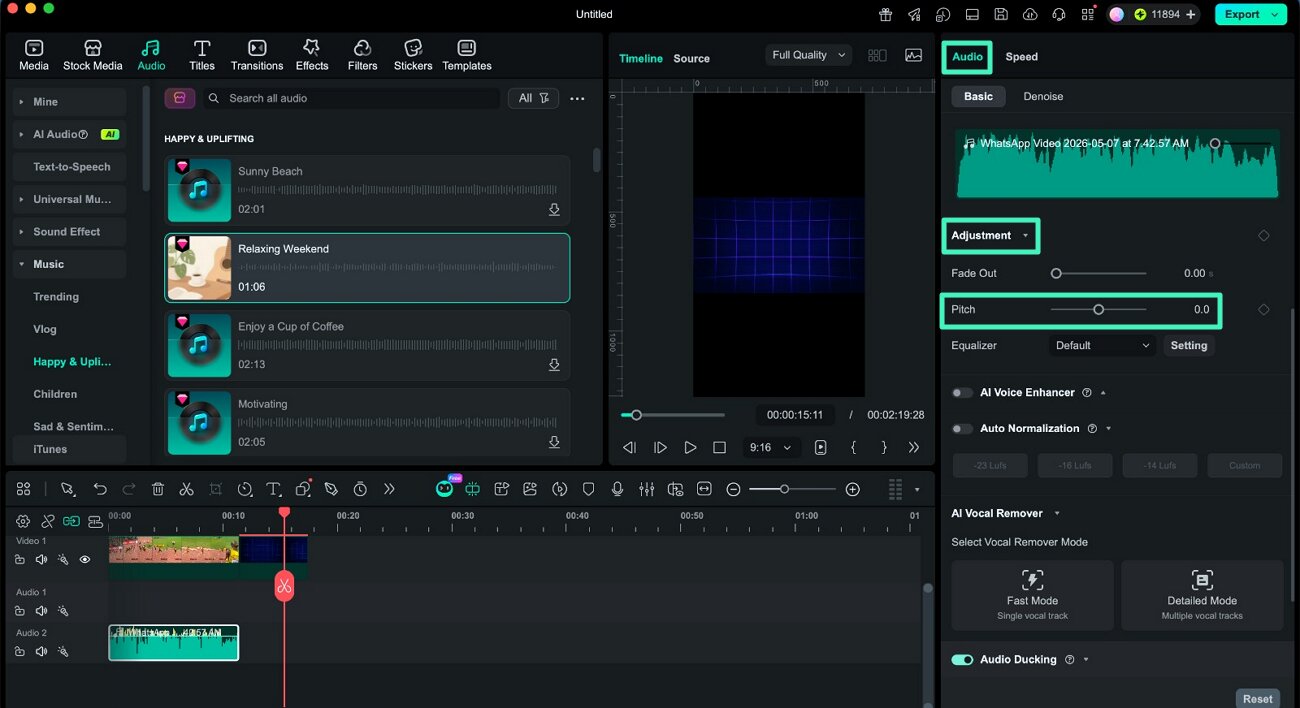The image size is (1300, 708).
Task: Click the pink AI music icon beside search
Action: tap(179, 98)
